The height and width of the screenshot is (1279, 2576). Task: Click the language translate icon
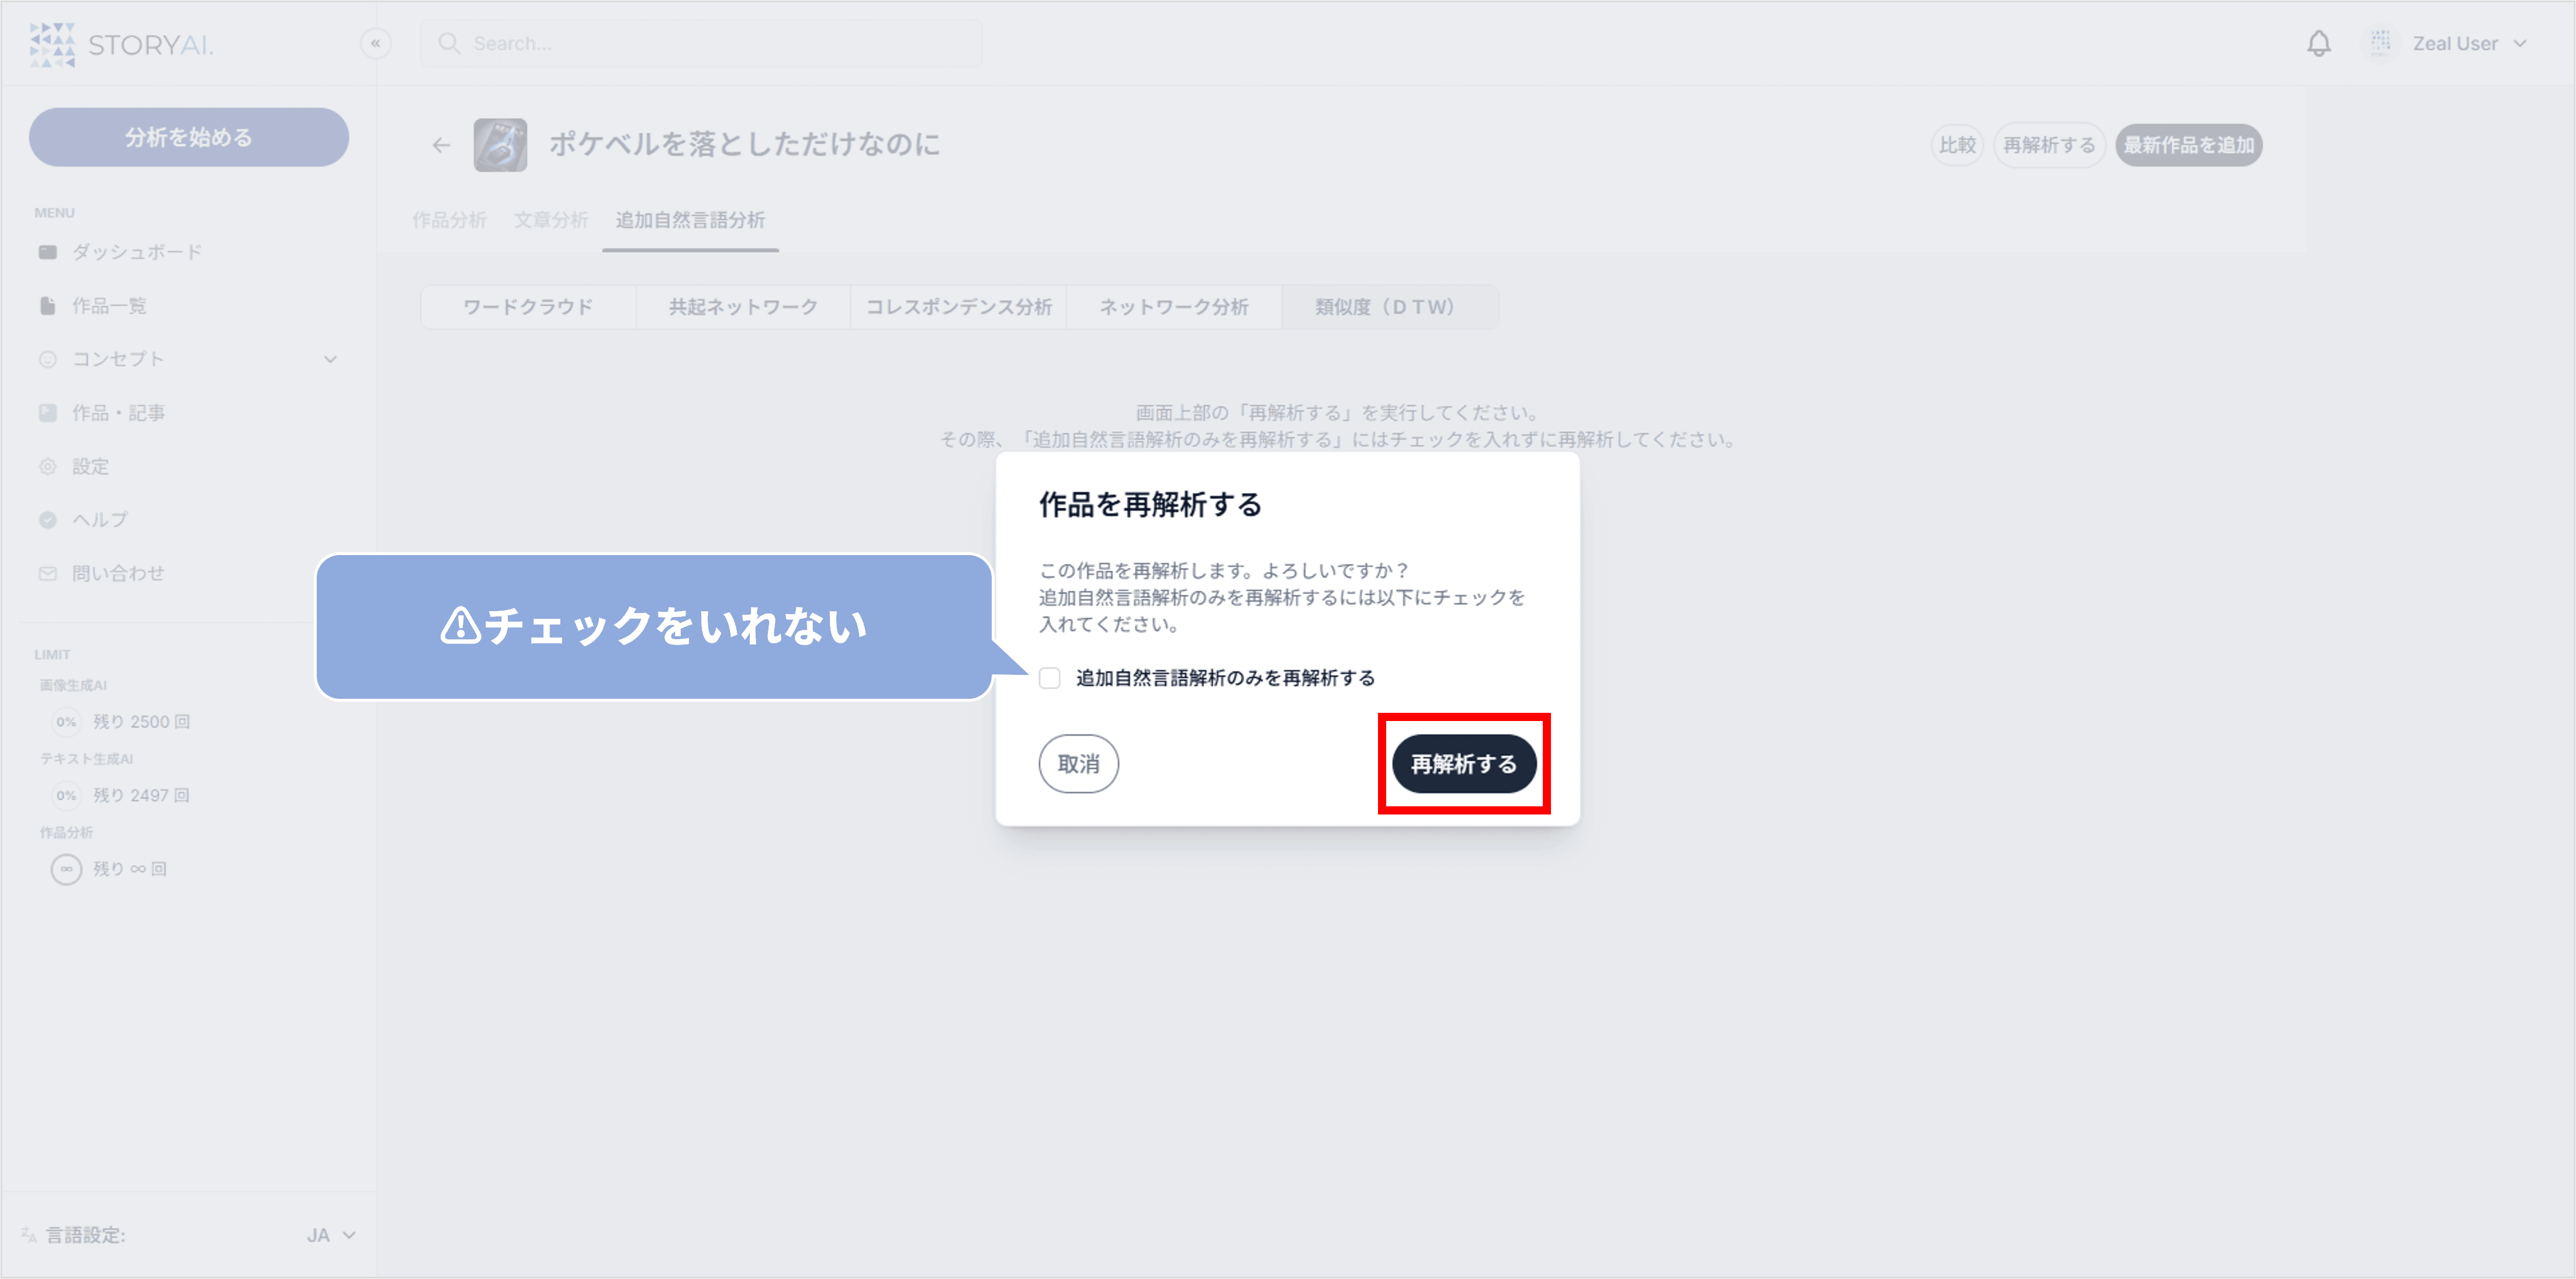tap(29, 1236)
